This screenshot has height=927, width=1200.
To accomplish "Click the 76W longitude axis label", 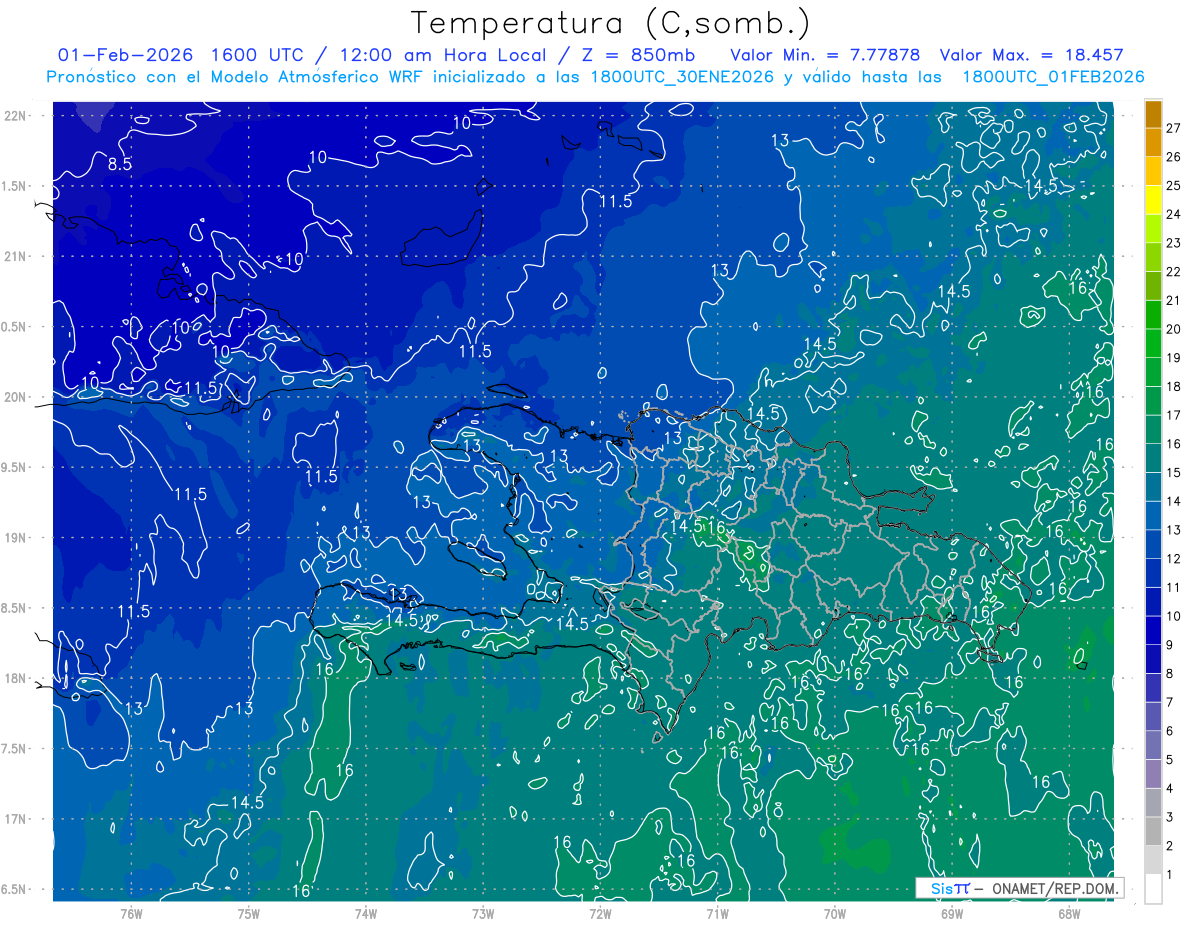I will coord(131,913).
